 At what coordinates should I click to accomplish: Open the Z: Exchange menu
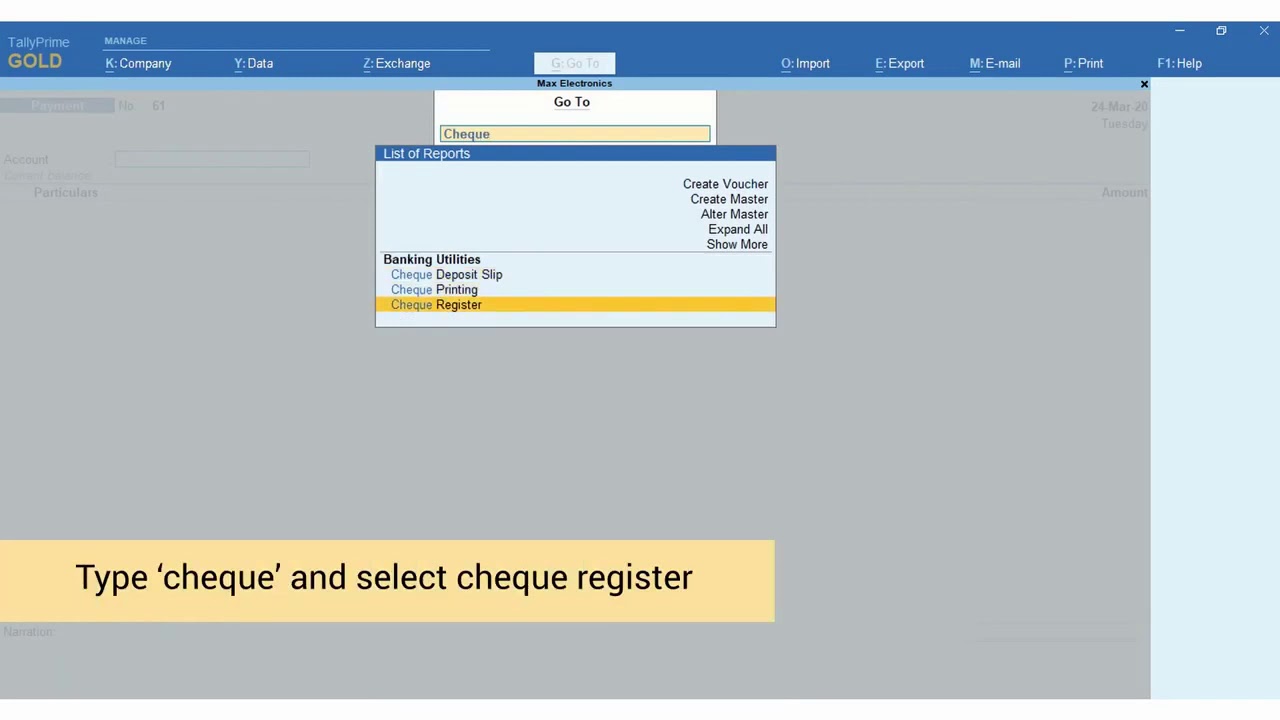pyautogui.click(x=397, y=63)
